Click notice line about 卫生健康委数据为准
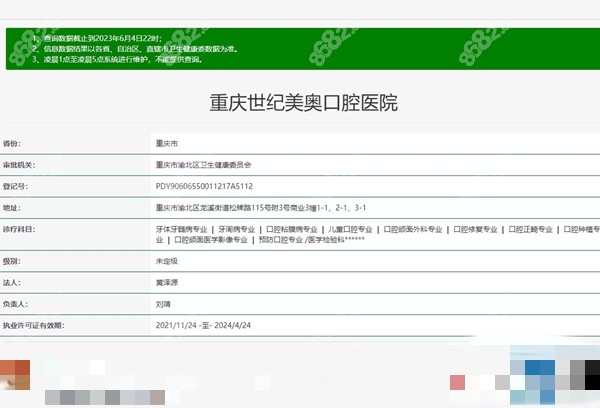This screenshot has width=600, height=408. coord(135,49)
